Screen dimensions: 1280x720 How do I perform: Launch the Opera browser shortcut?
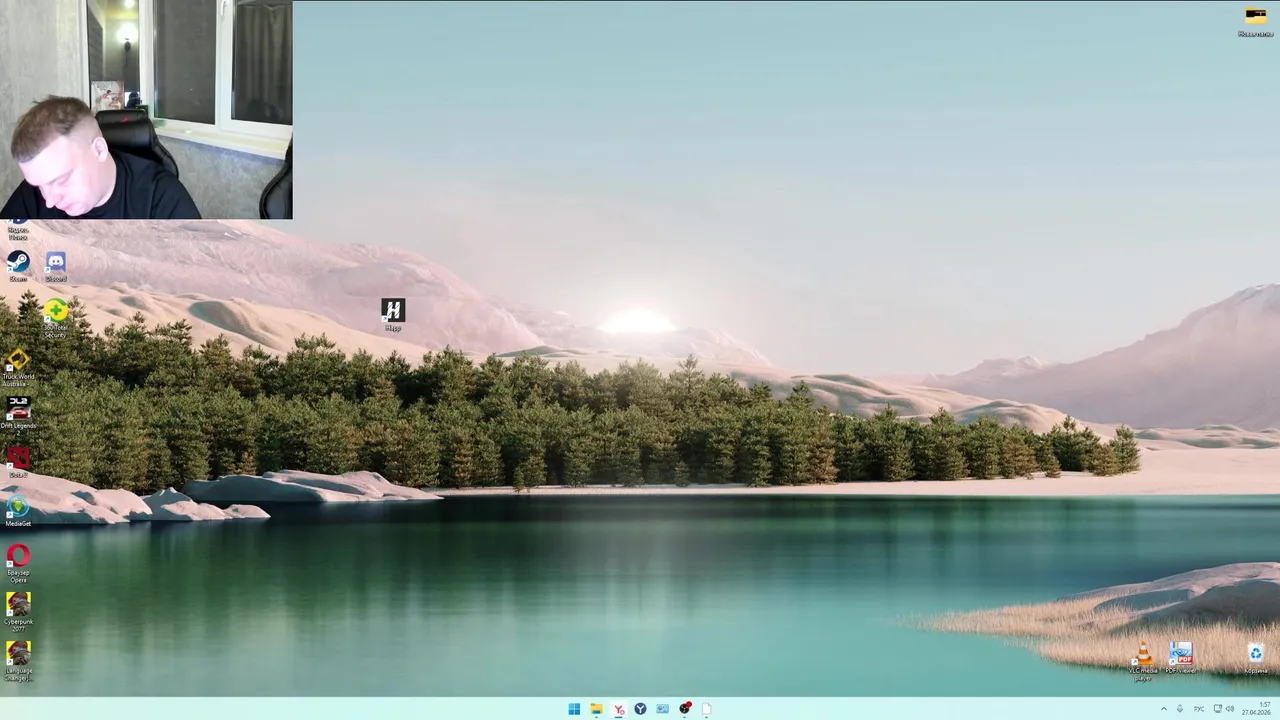(x=18, y=564)
